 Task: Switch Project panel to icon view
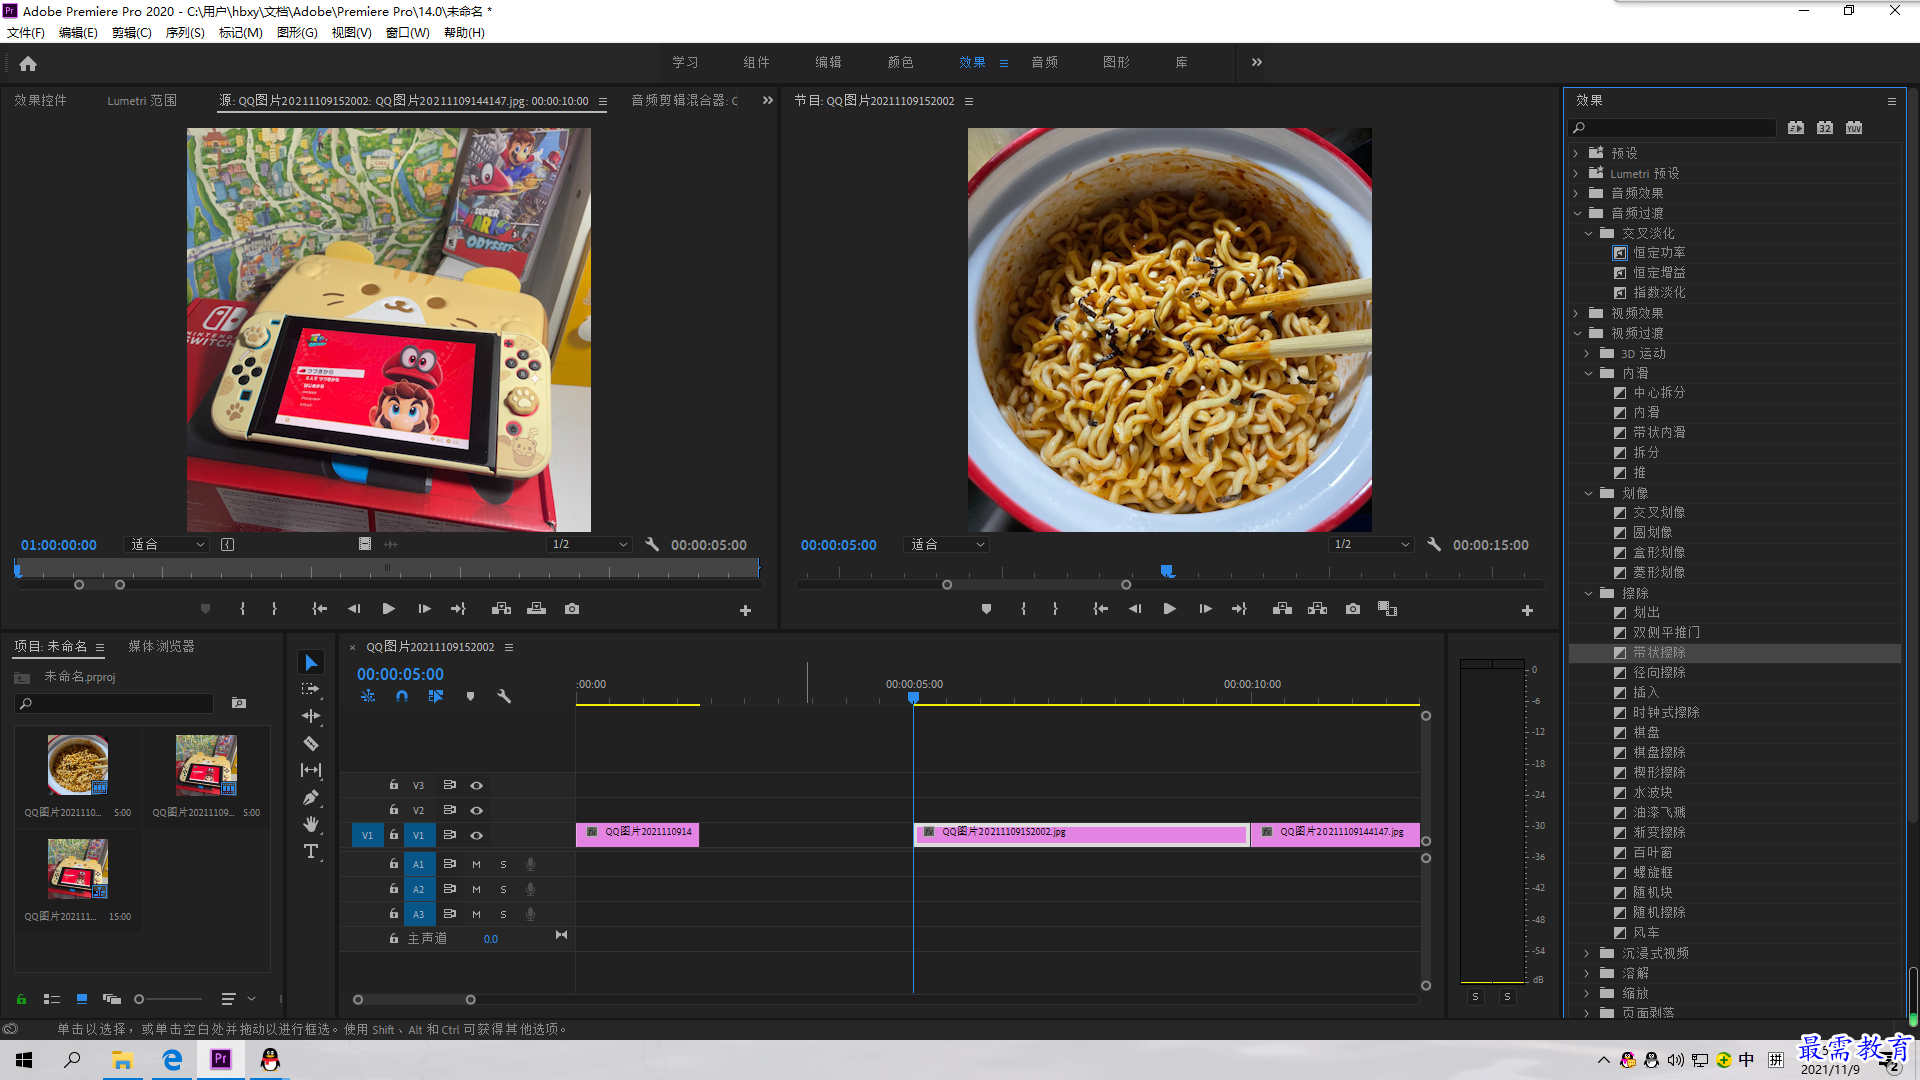pos(82,999)
